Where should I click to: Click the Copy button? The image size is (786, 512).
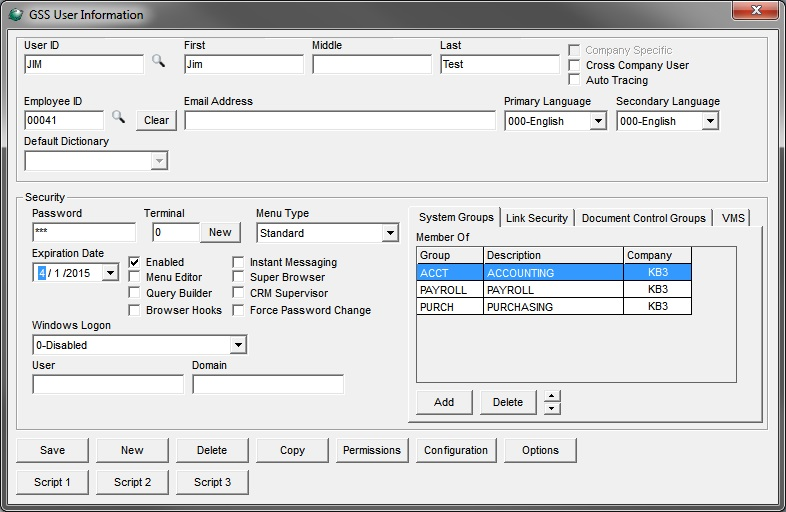click(x=292, y=450)
